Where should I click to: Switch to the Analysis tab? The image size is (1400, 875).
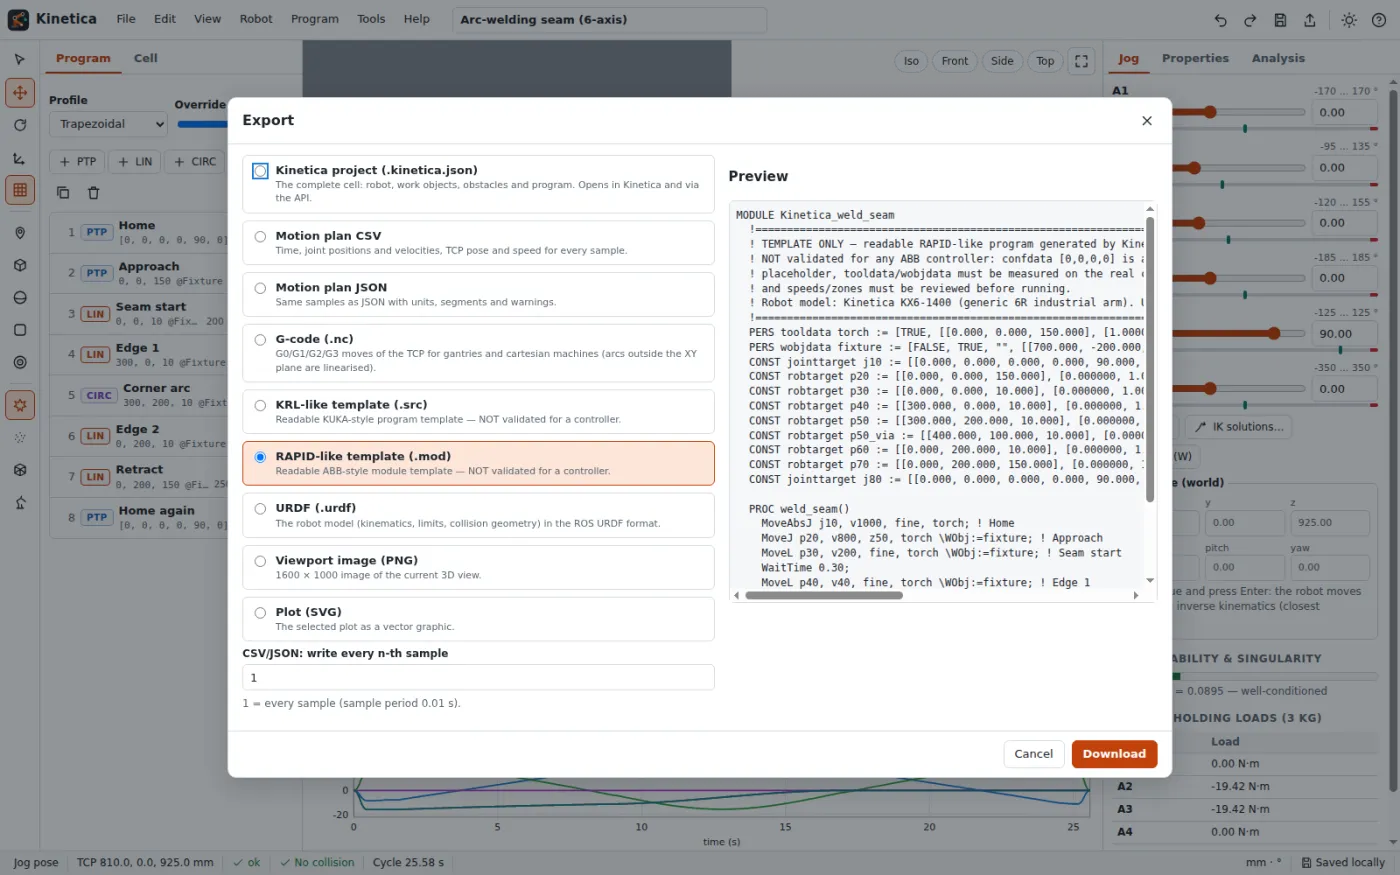click(x=1278, y=58)
